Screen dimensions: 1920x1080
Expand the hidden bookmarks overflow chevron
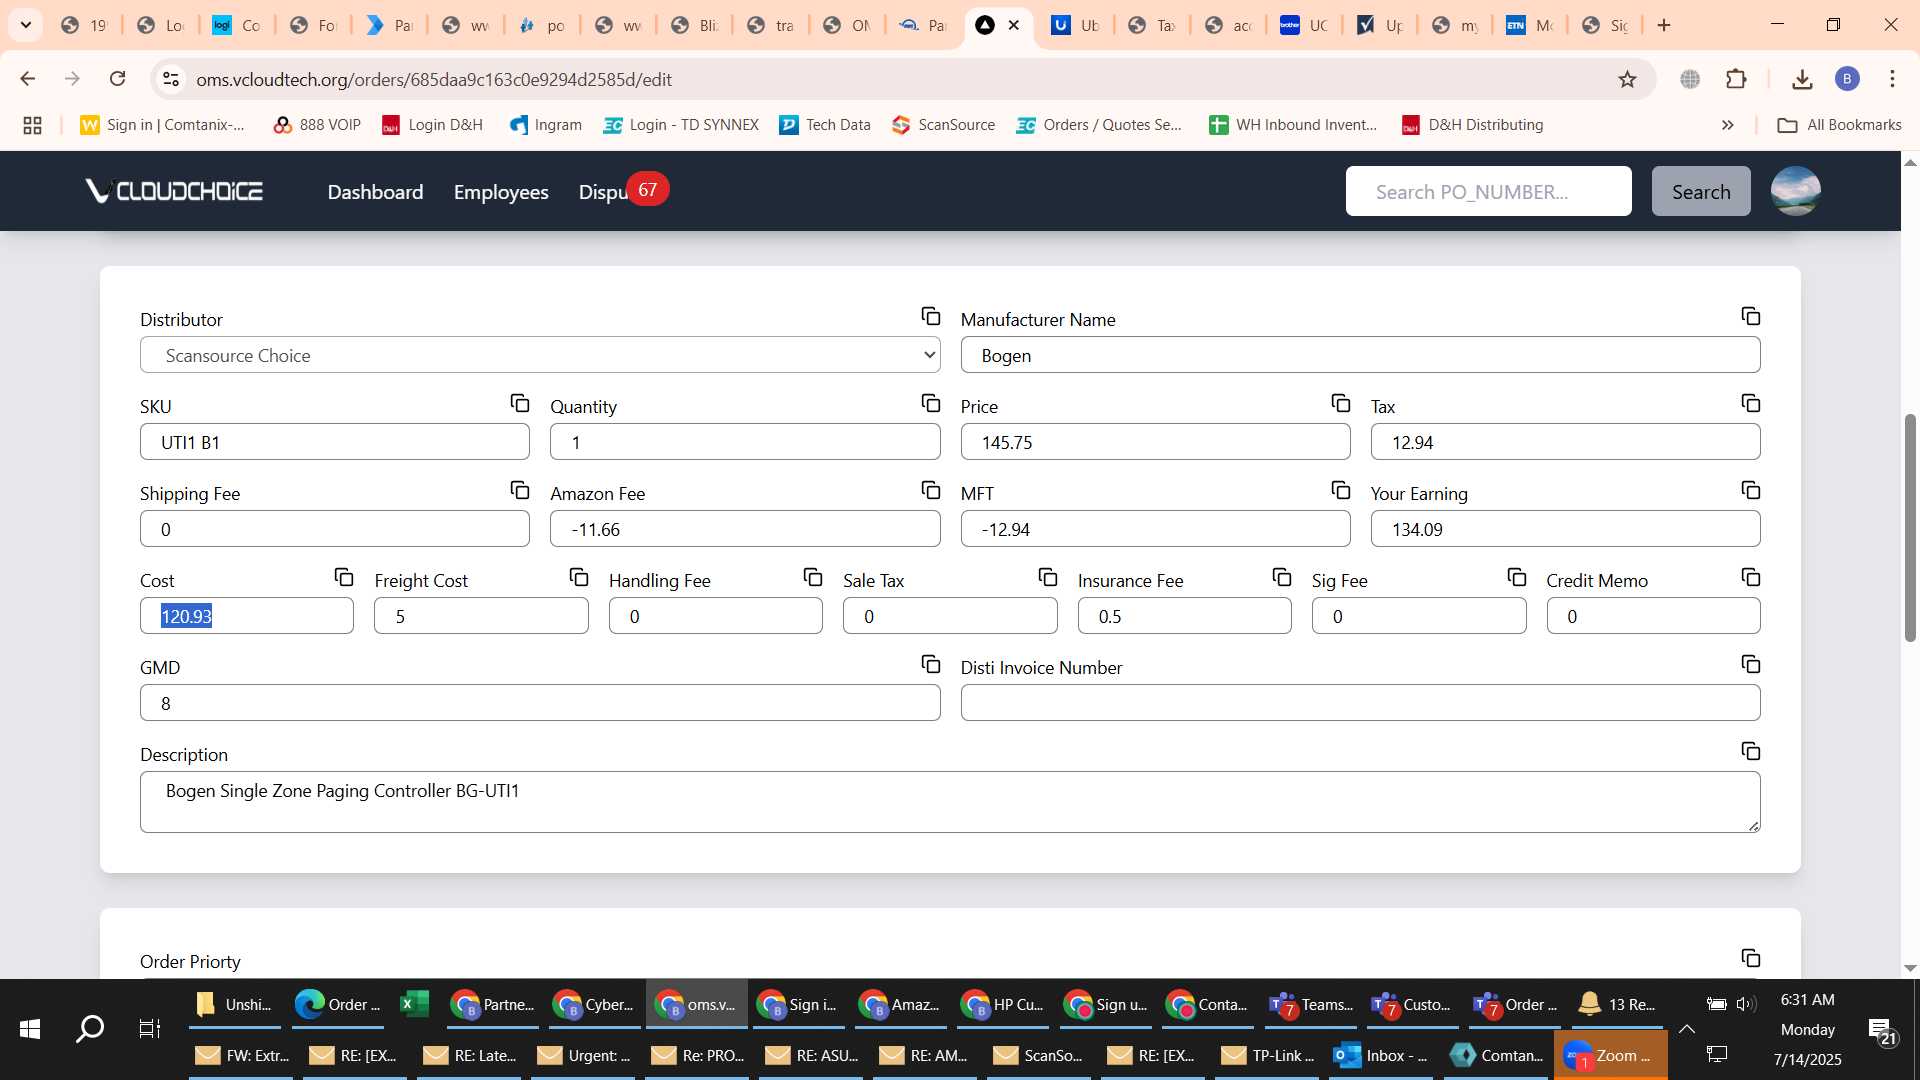pyautogui.click(x=1727, y=125)
